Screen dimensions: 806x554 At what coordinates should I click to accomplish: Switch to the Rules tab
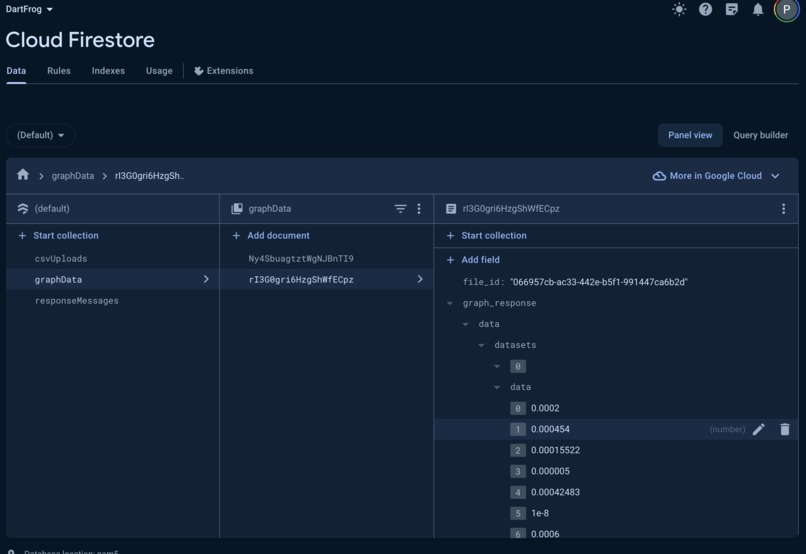click(59, 71)
